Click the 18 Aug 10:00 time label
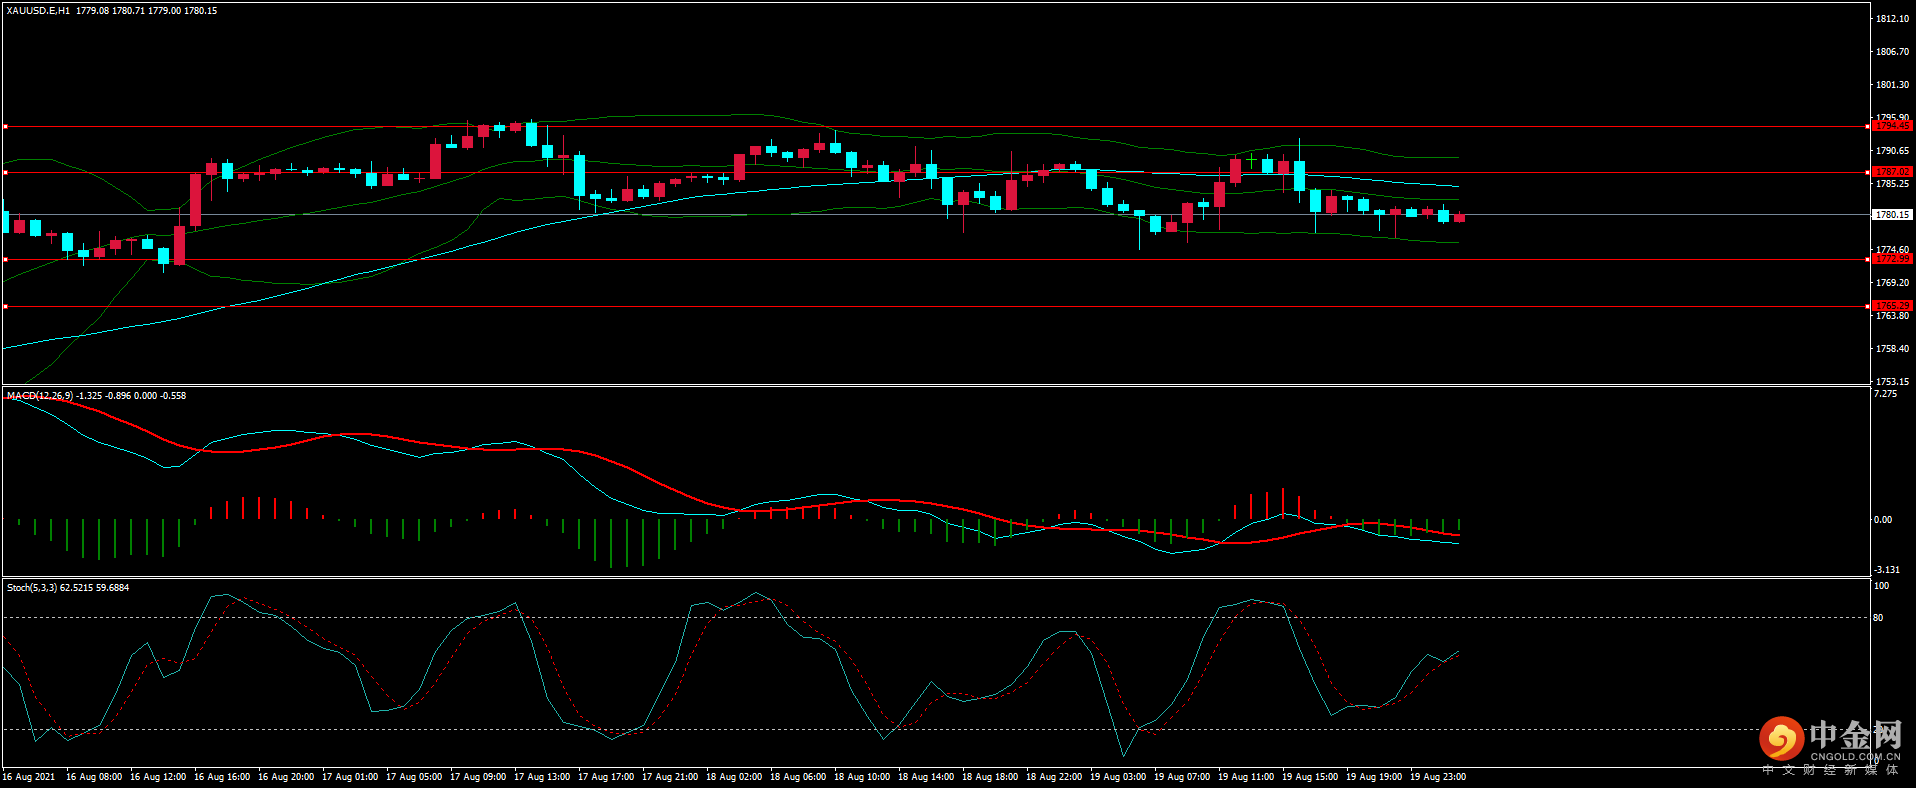Viewport: 1916px width, 788px height. tap(862, 777)
